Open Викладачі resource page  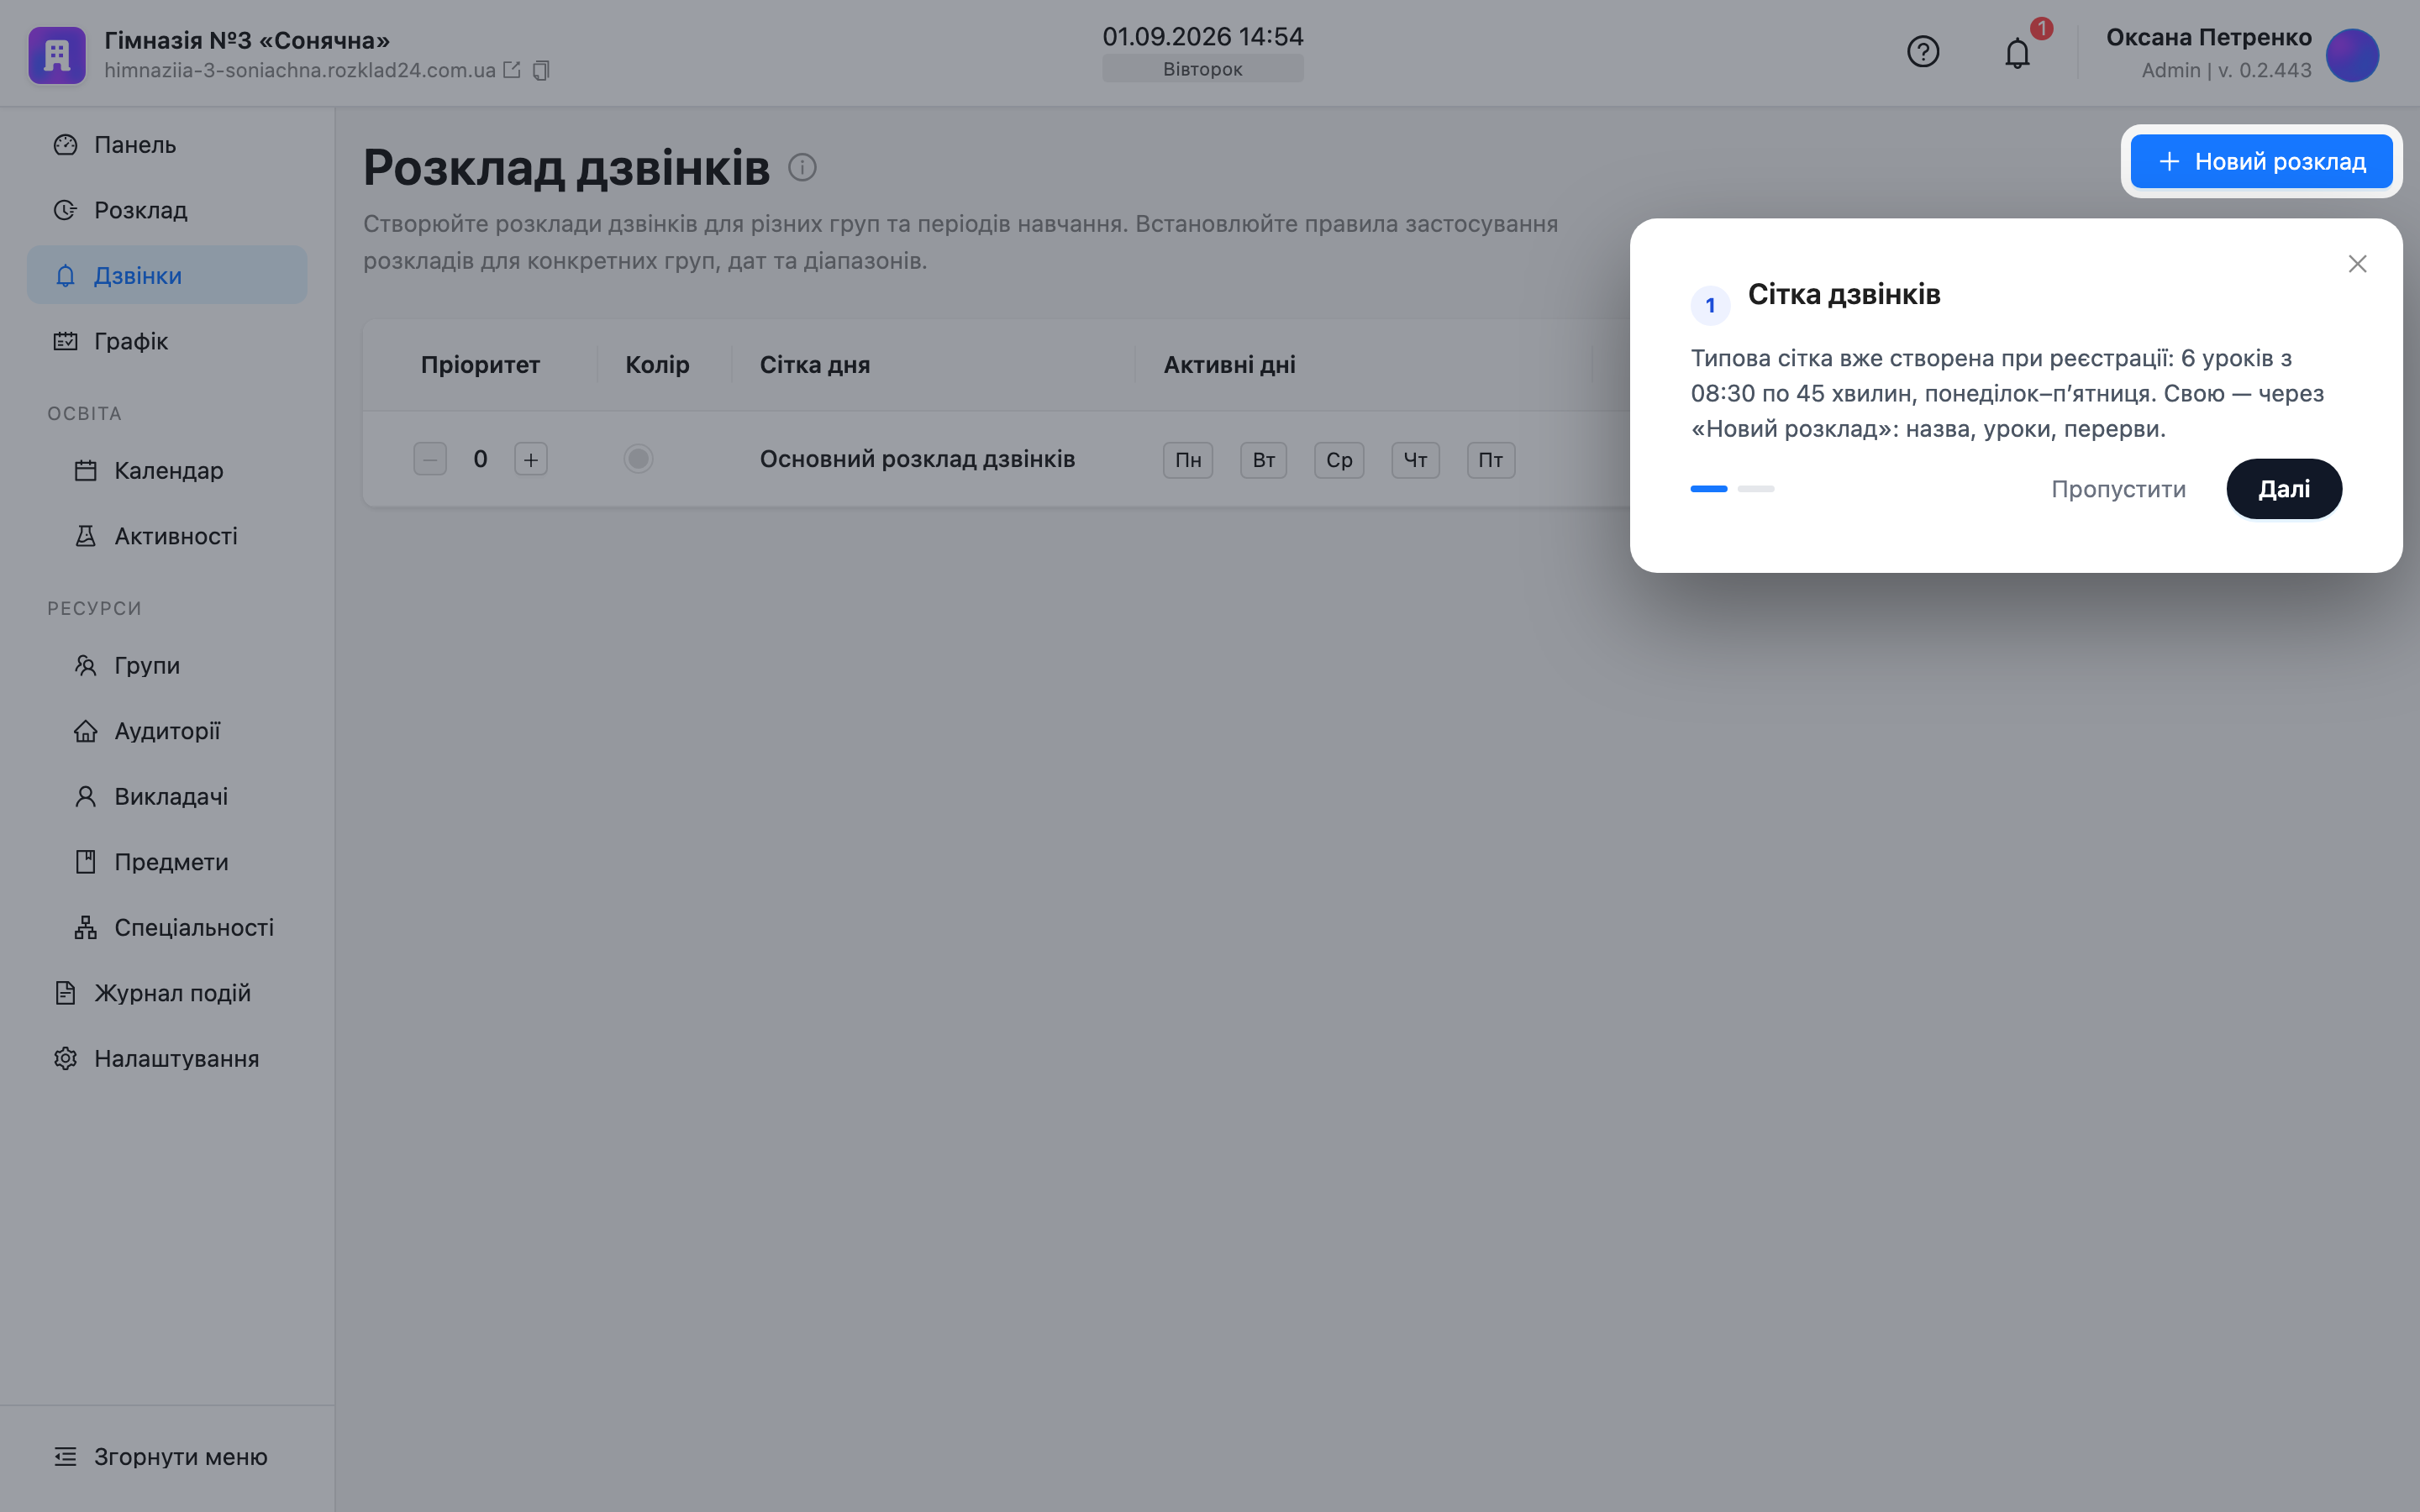pyautogui.click(x=167, y=796)
